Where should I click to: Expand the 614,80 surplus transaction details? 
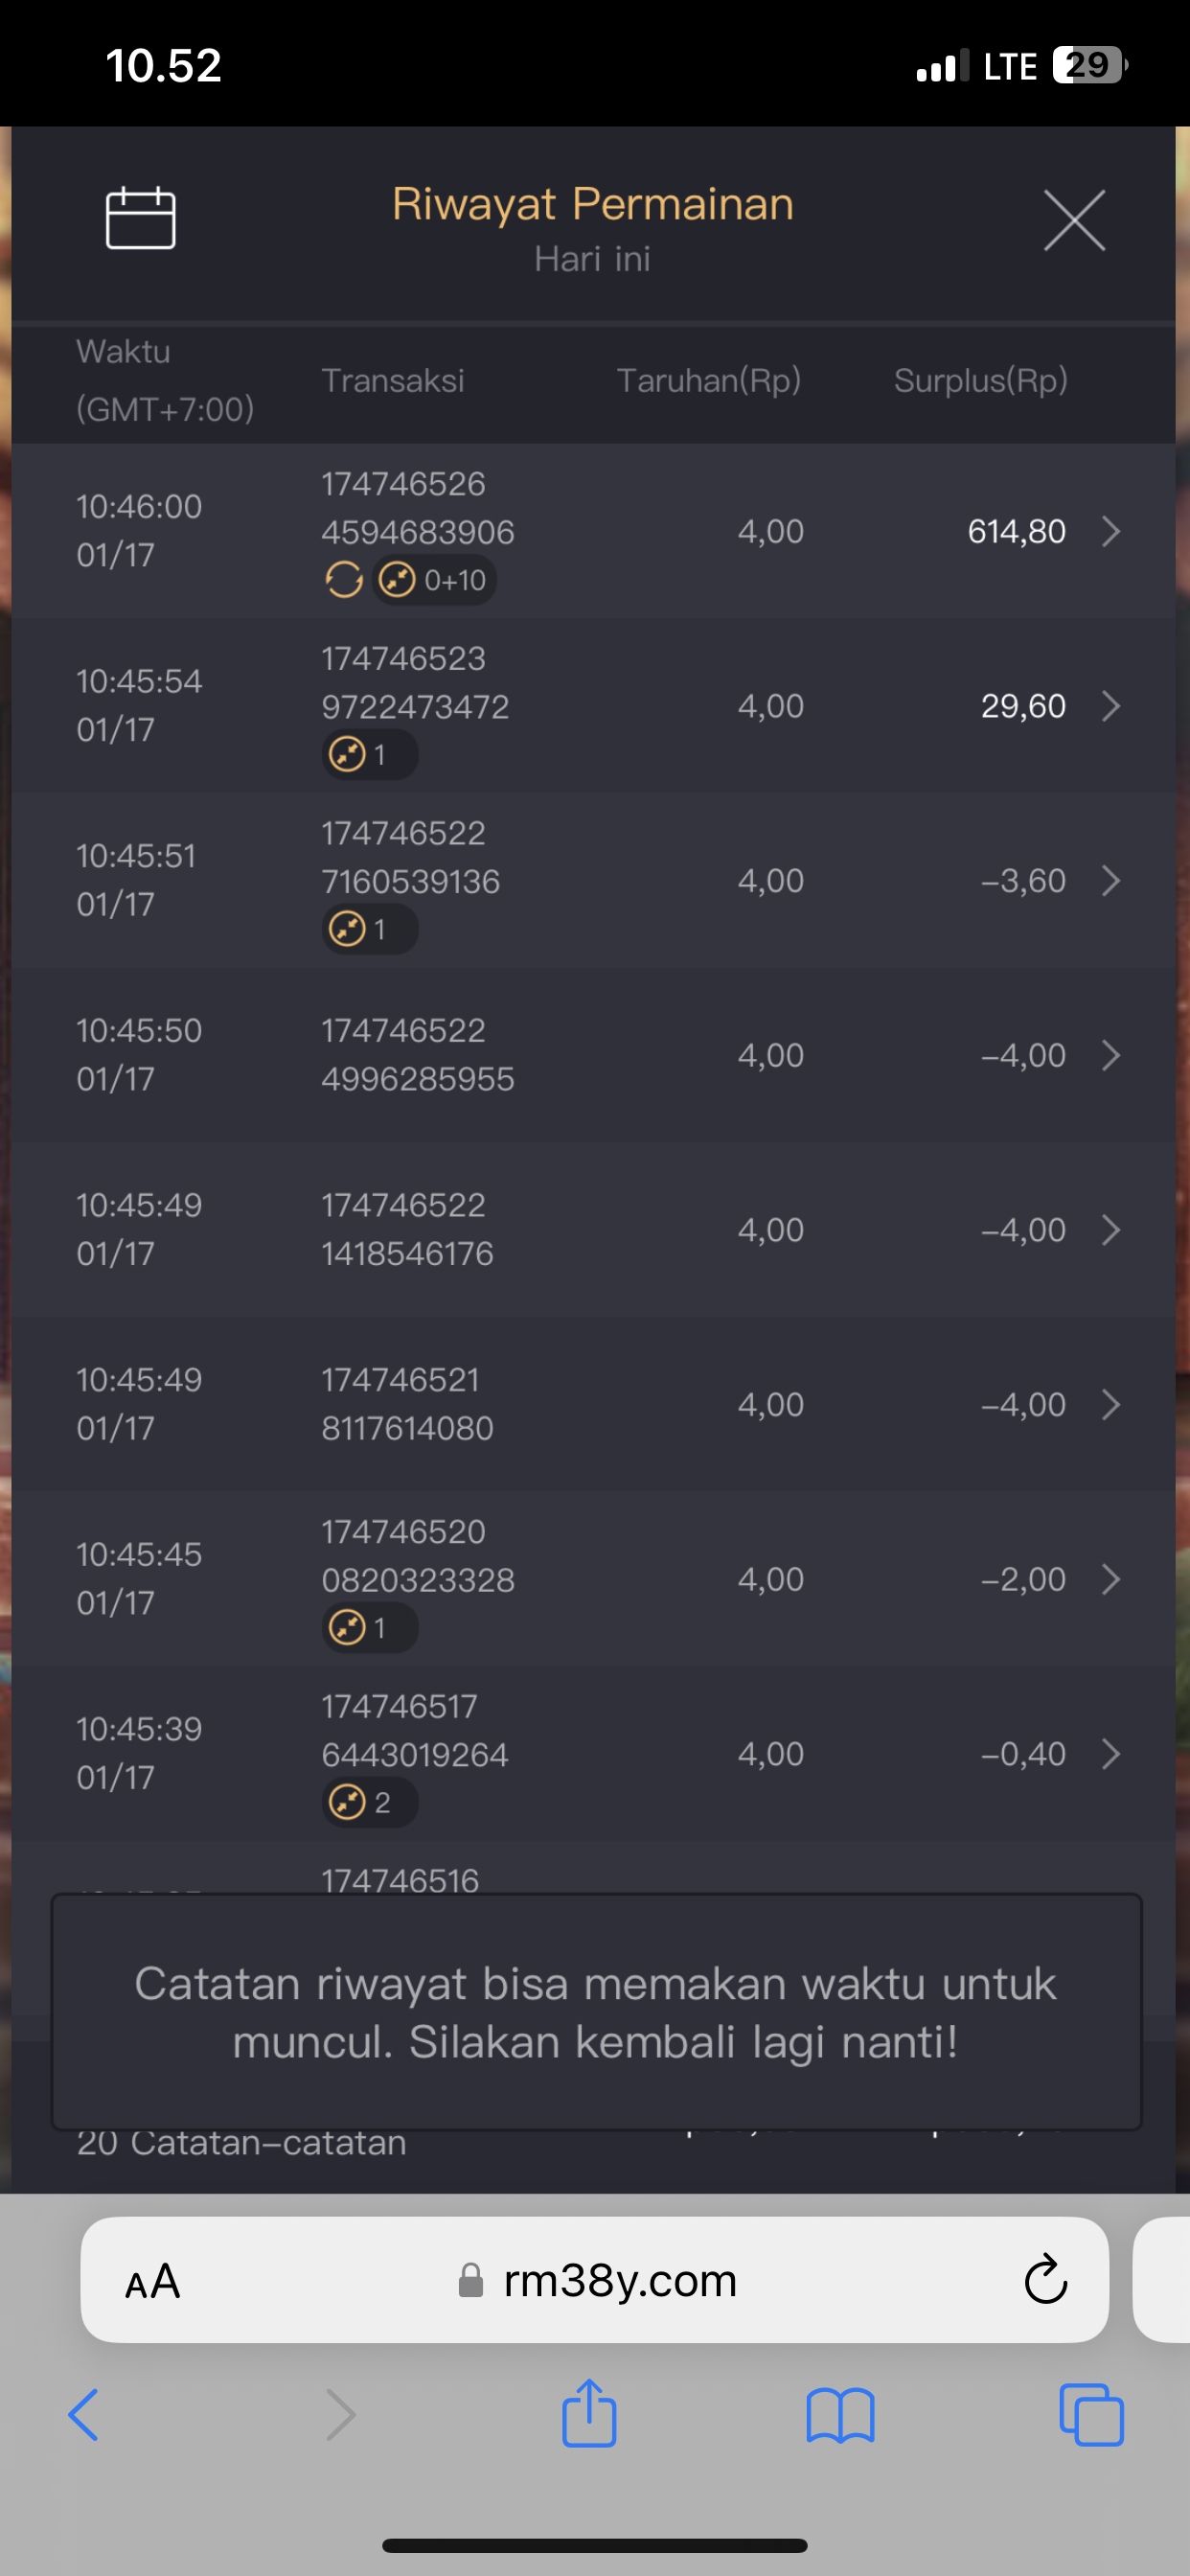1110,531
